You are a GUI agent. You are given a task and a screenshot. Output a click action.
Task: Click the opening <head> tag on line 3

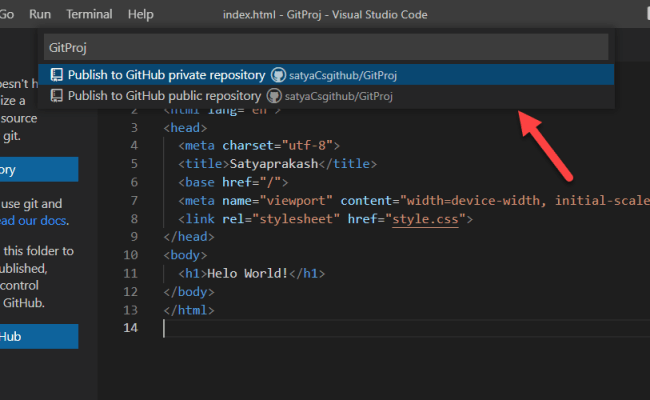click(x=185, y=128)
